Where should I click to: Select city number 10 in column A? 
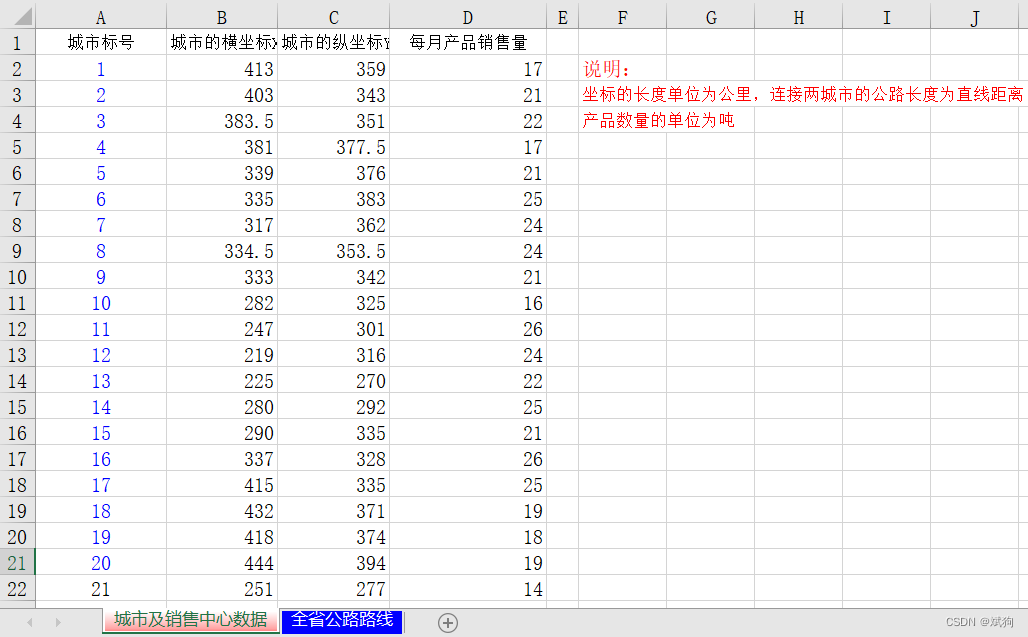point(101,303)
